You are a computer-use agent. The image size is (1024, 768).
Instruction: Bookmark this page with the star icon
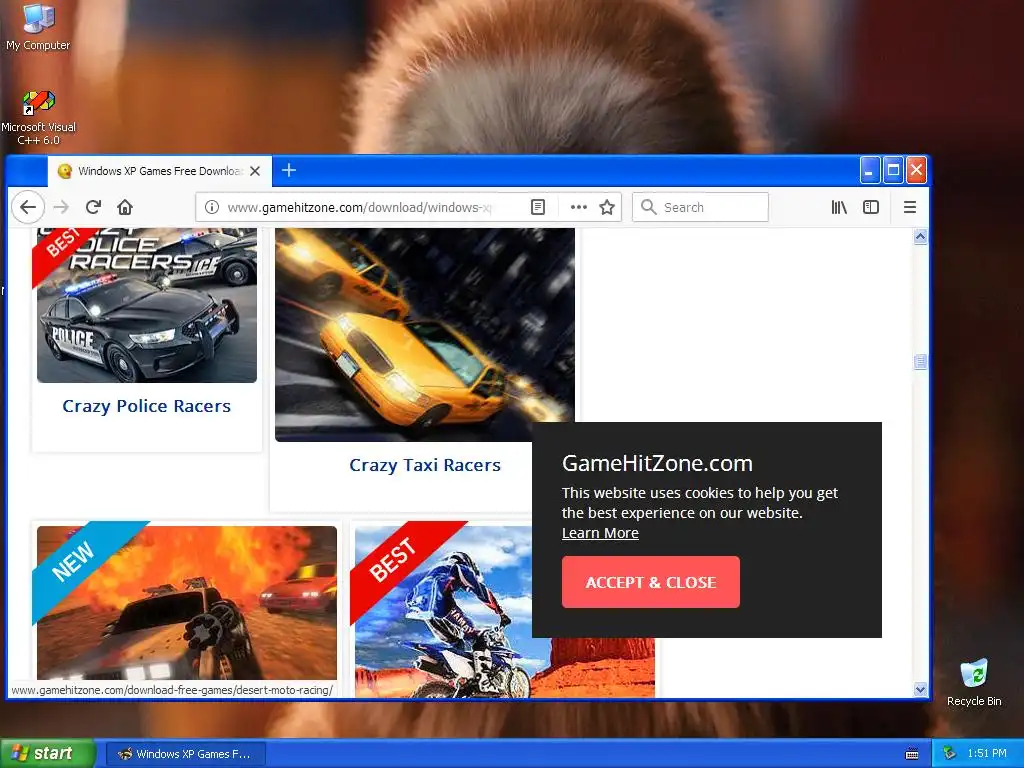(x=607, y=207)
